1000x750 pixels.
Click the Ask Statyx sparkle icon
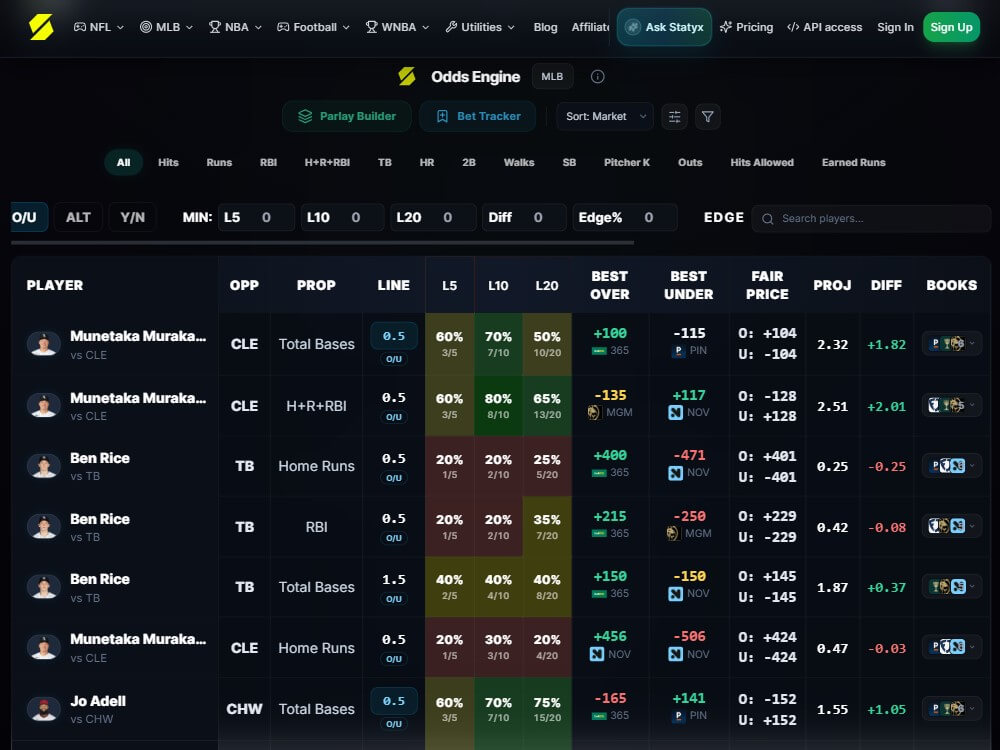click(x=633, y=27)
